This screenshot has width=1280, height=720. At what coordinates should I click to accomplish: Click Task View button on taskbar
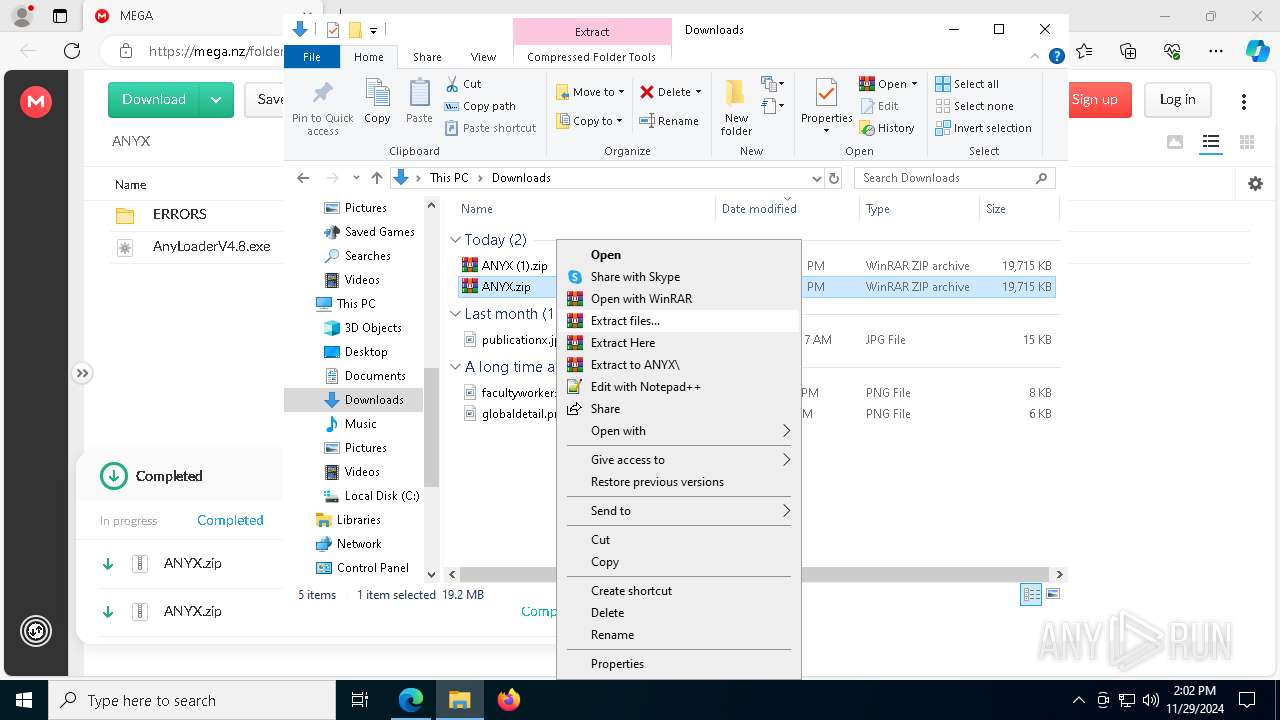tap(361, 700)
